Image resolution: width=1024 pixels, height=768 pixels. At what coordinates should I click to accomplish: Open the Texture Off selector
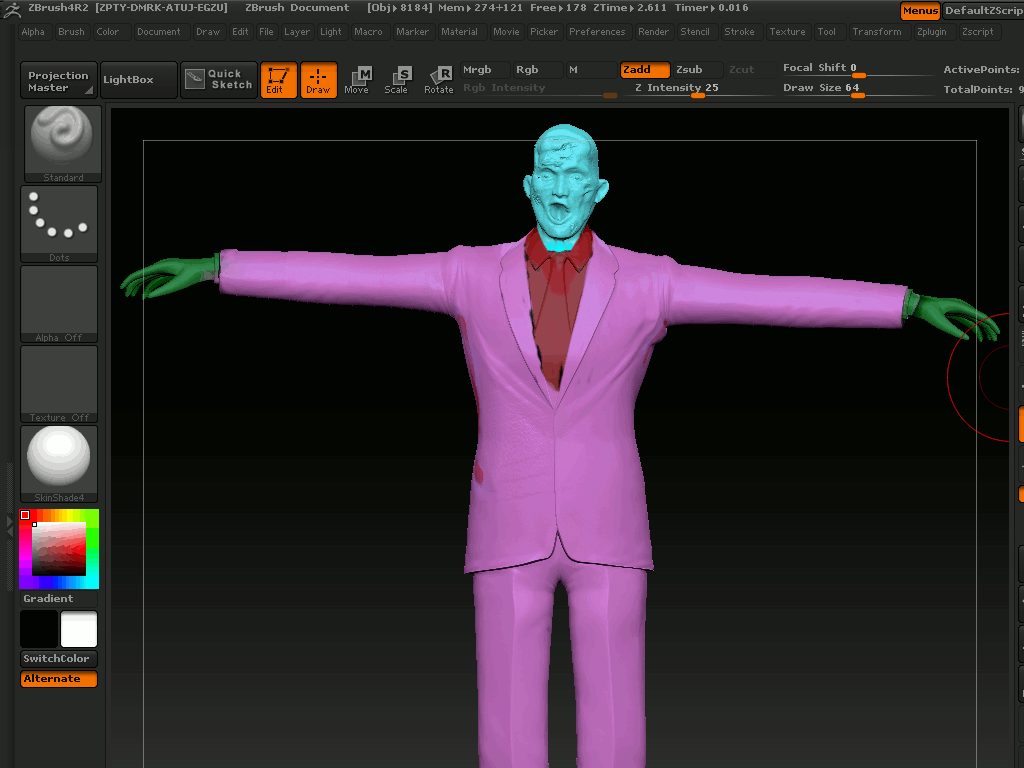pyautogui.click(x=60, y=382)
